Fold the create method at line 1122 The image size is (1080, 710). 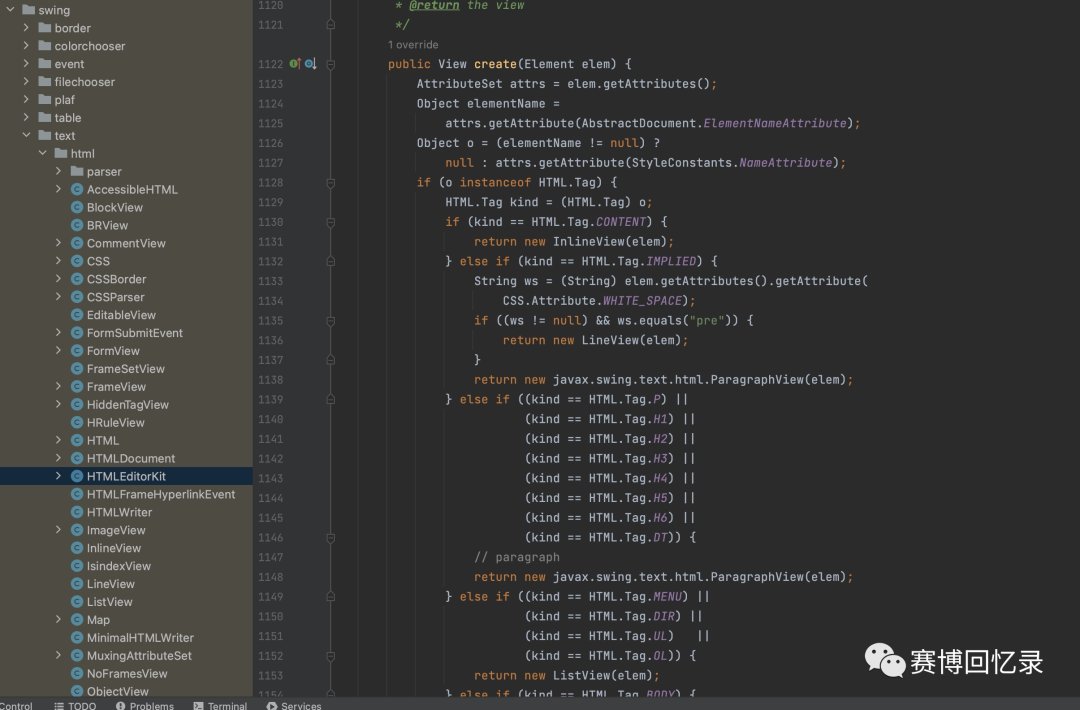tap(331, 64)
